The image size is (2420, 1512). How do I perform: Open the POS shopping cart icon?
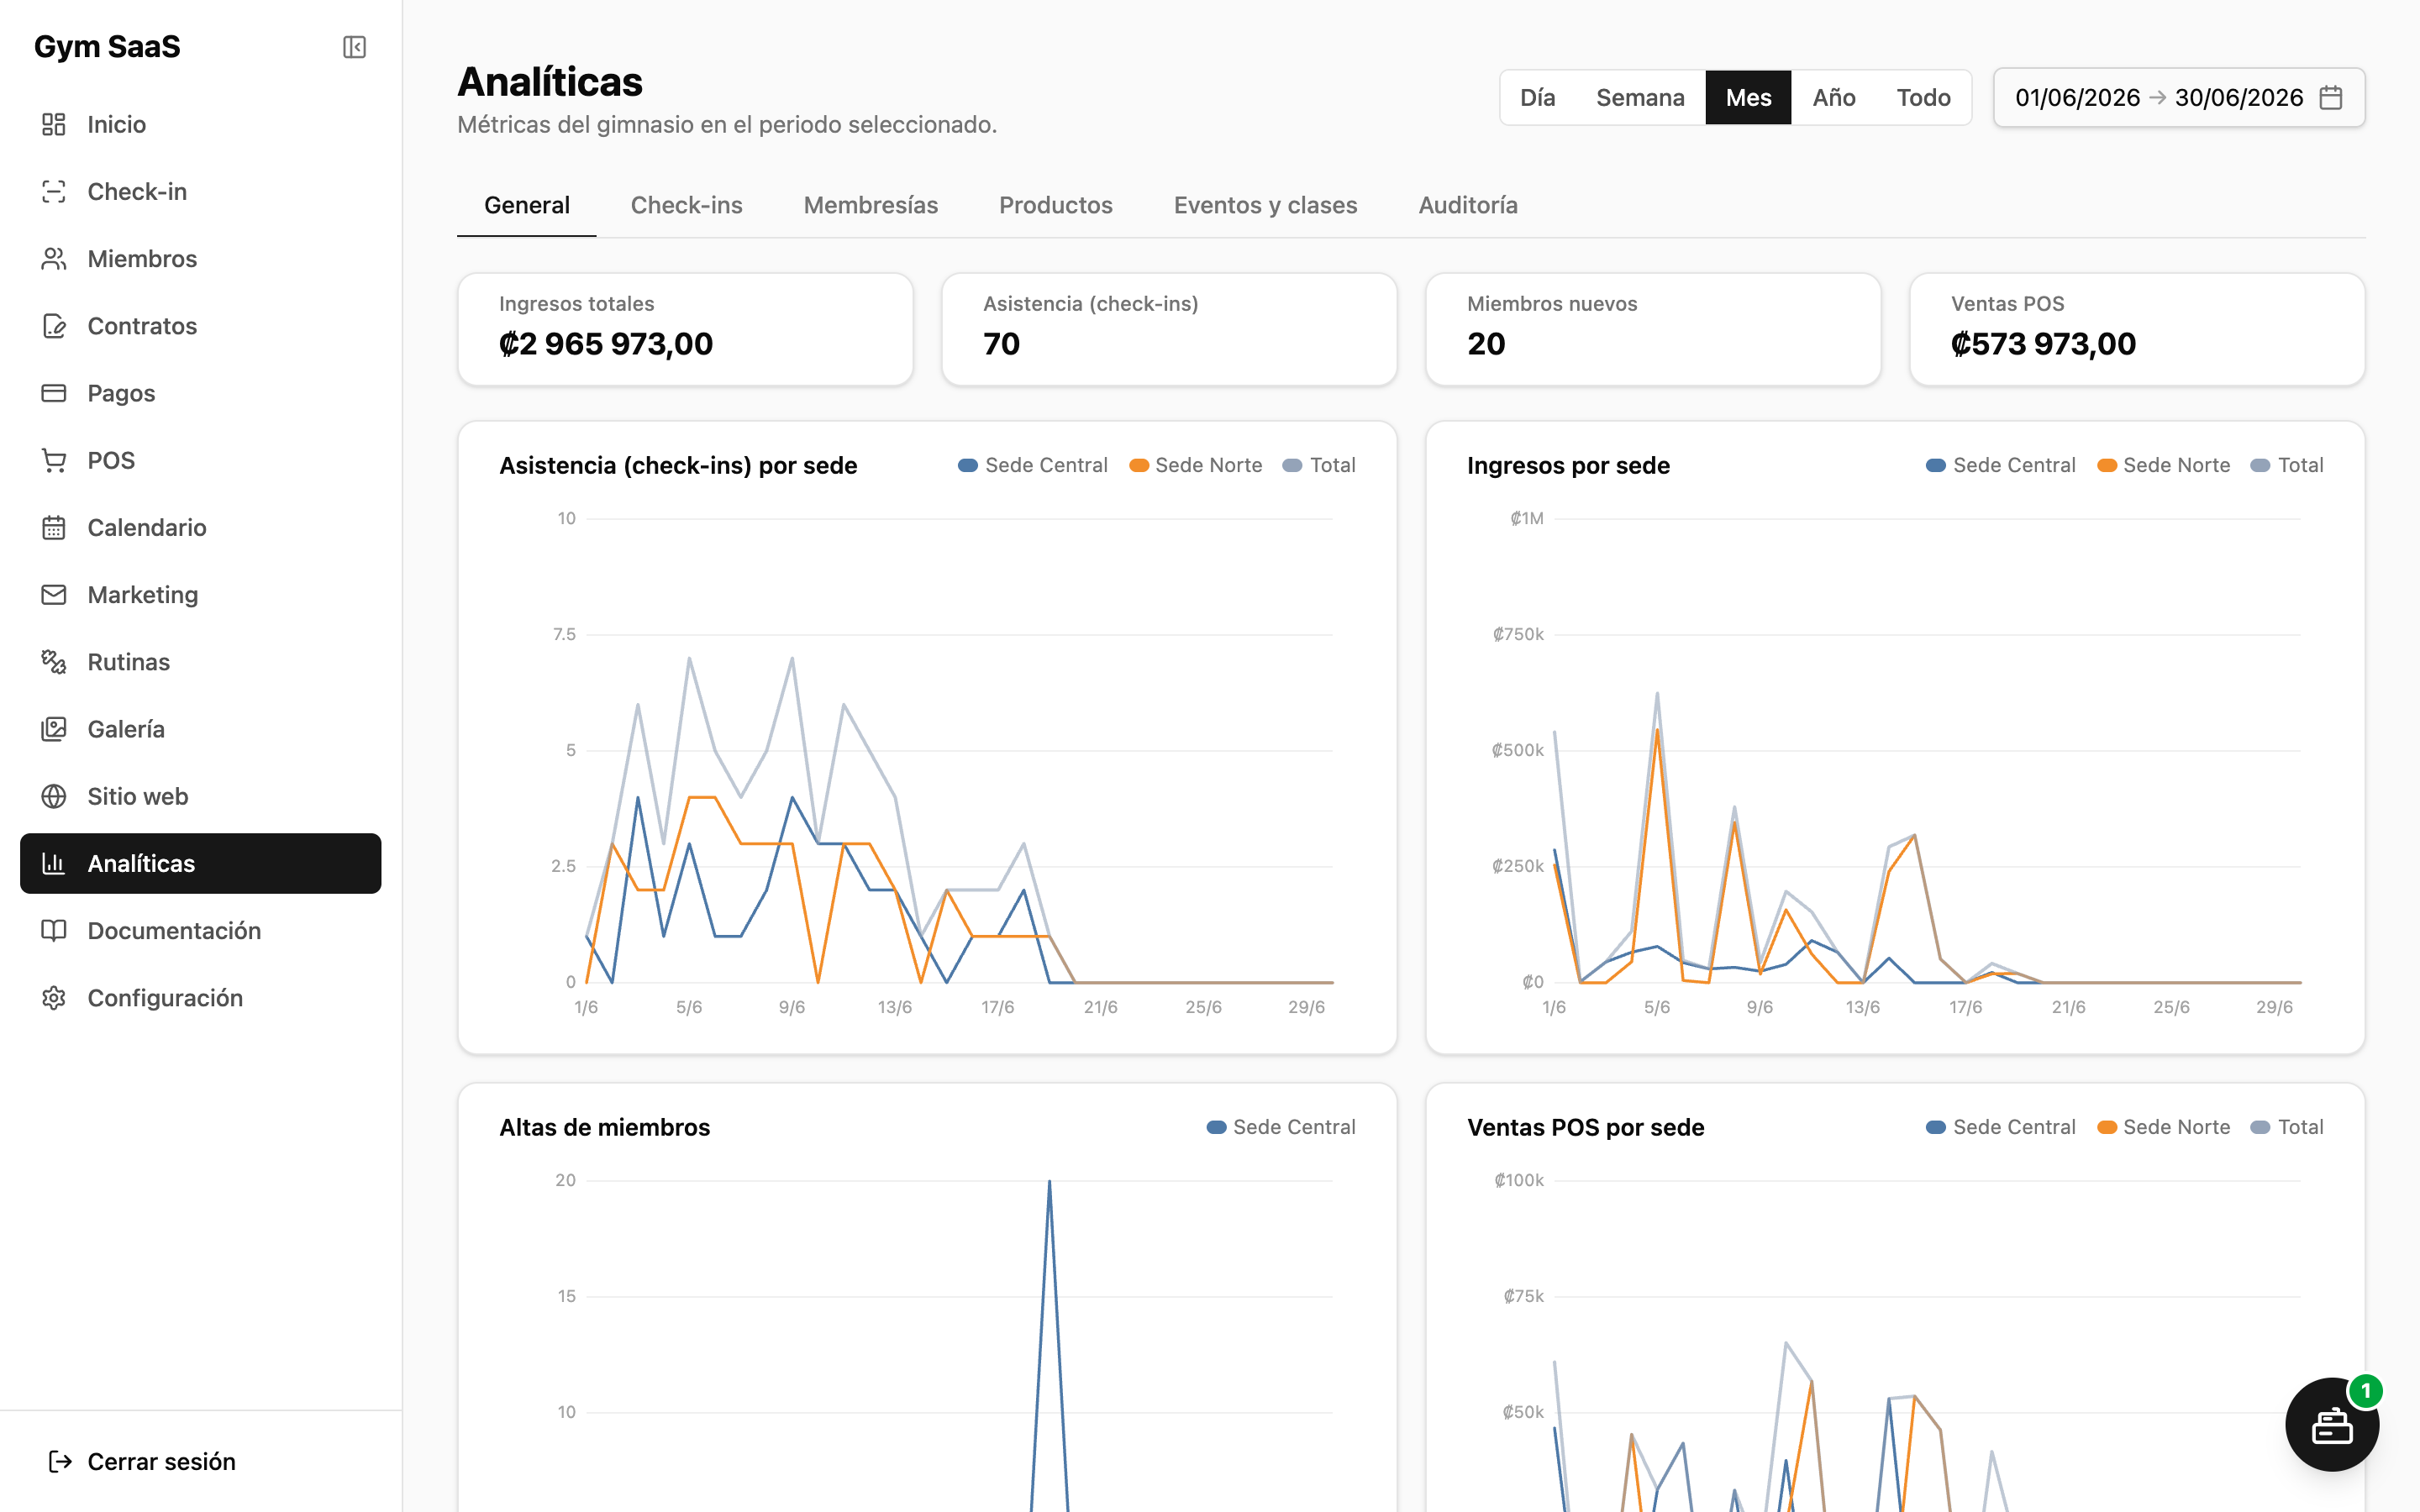point(54,460)
